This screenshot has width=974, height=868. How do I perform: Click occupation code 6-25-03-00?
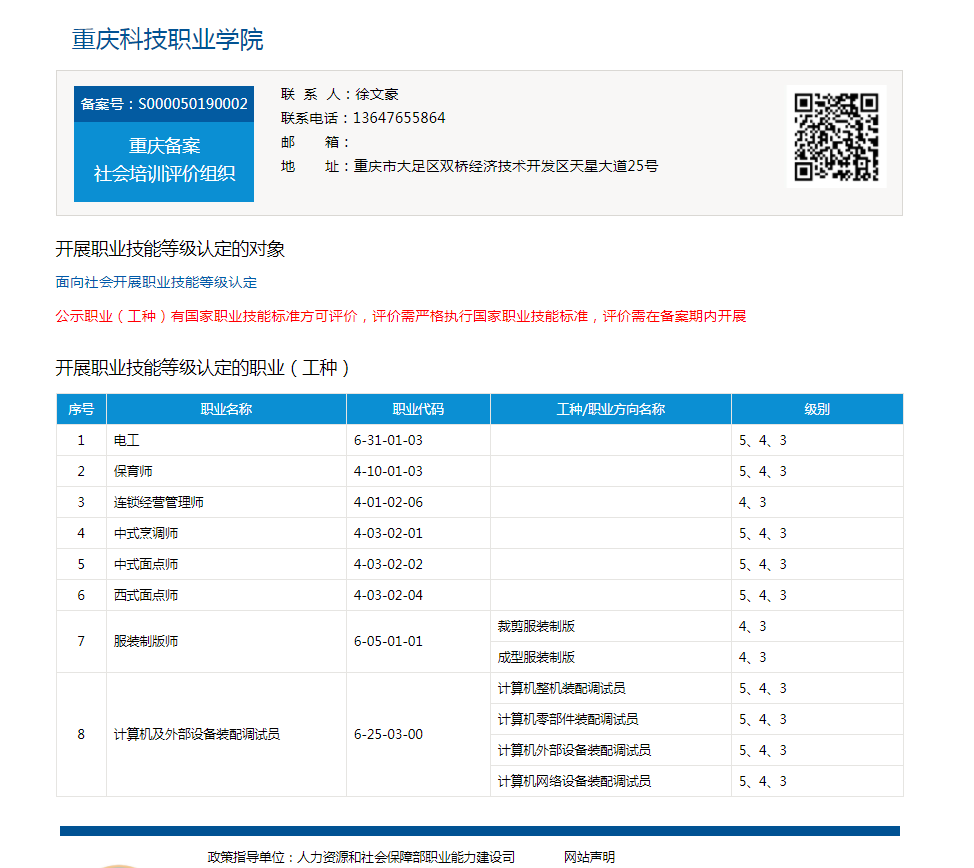pyautogui.click(x=388, y=734)
